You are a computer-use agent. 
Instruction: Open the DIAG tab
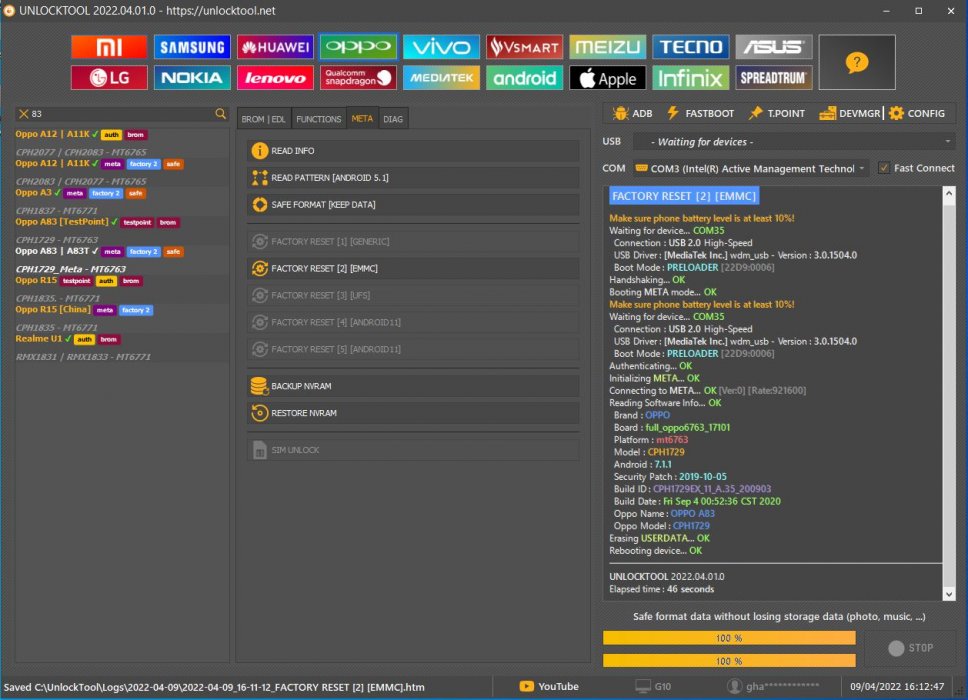click(x=393, y=119)
